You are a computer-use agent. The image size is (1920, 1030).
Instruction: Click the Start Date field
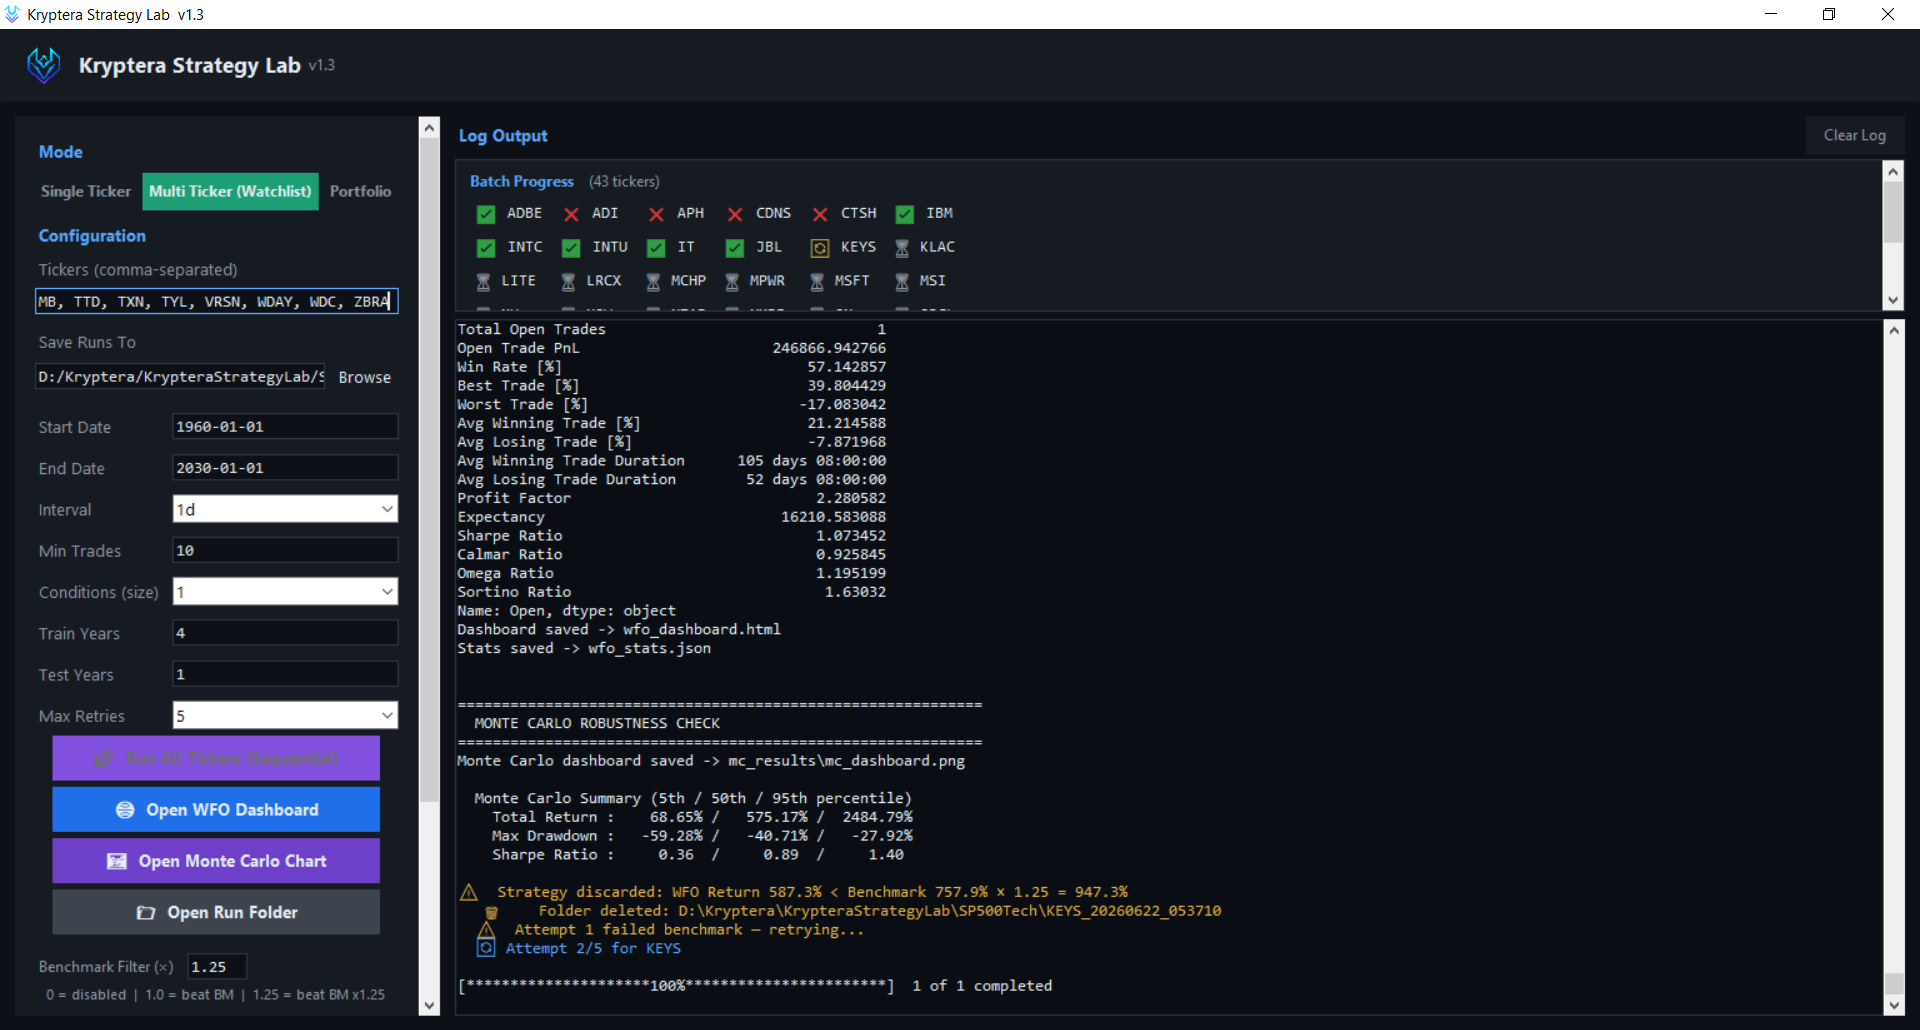pyautogui.click(x=285, y=426)
